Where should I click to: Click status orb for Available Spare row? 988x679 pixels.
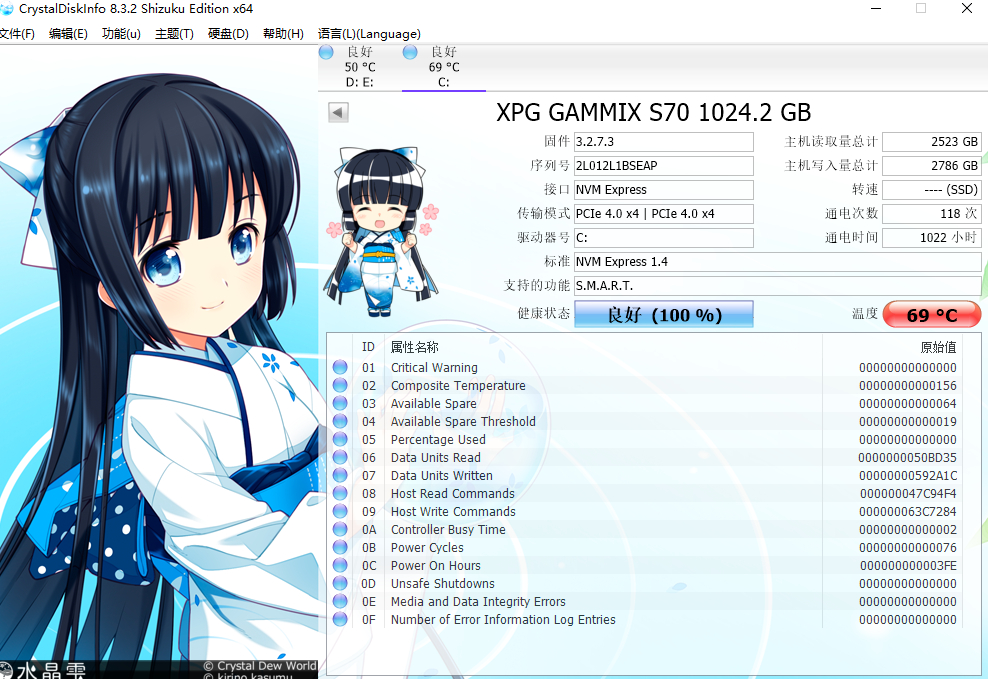click(340, 403)
